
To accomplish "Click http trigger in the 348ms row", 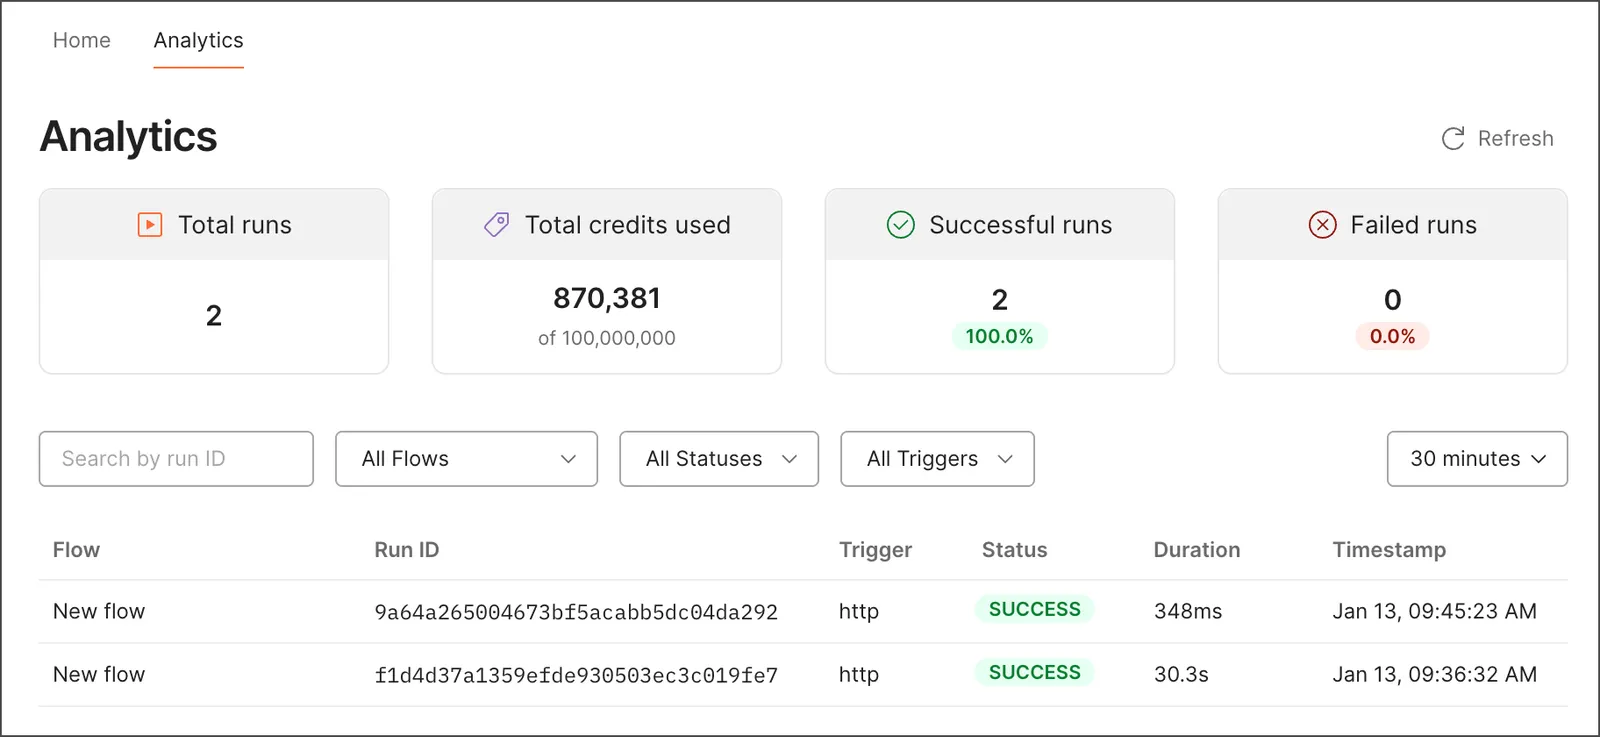I will [859, 611].
